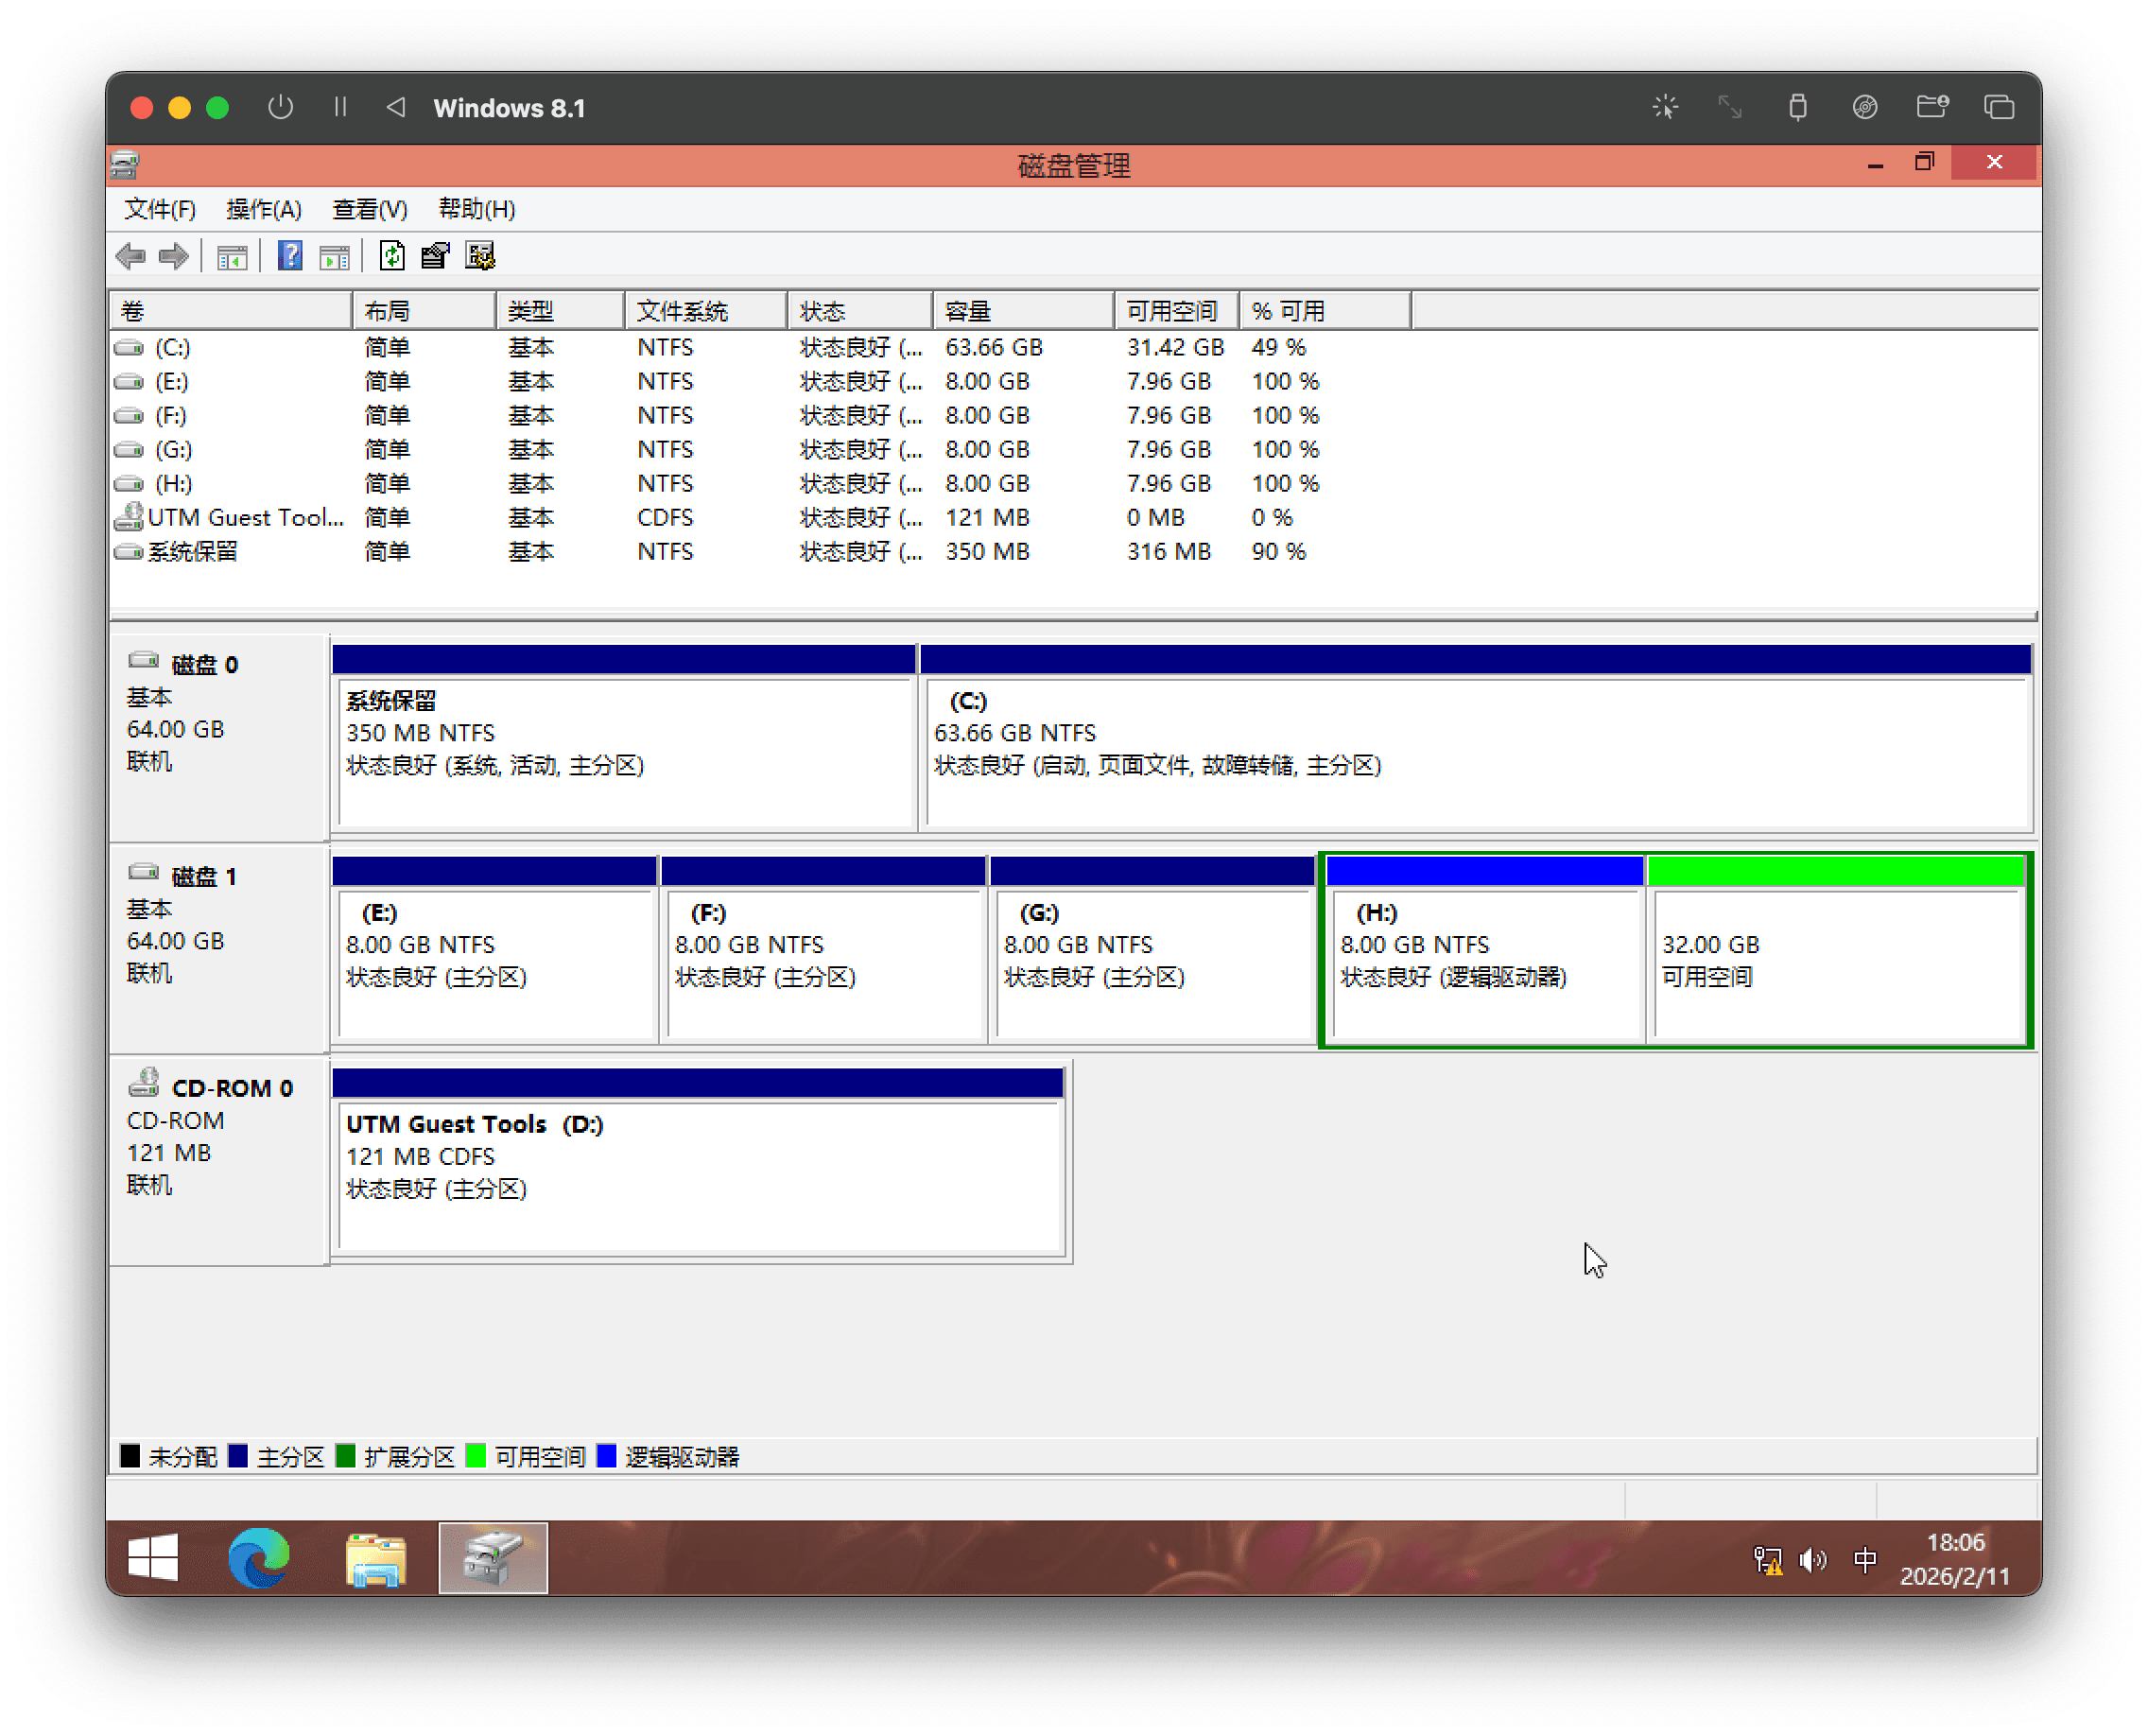
Task: Open the 查看(V) menu
Action: pyautogui.click(x=370, y=209)
